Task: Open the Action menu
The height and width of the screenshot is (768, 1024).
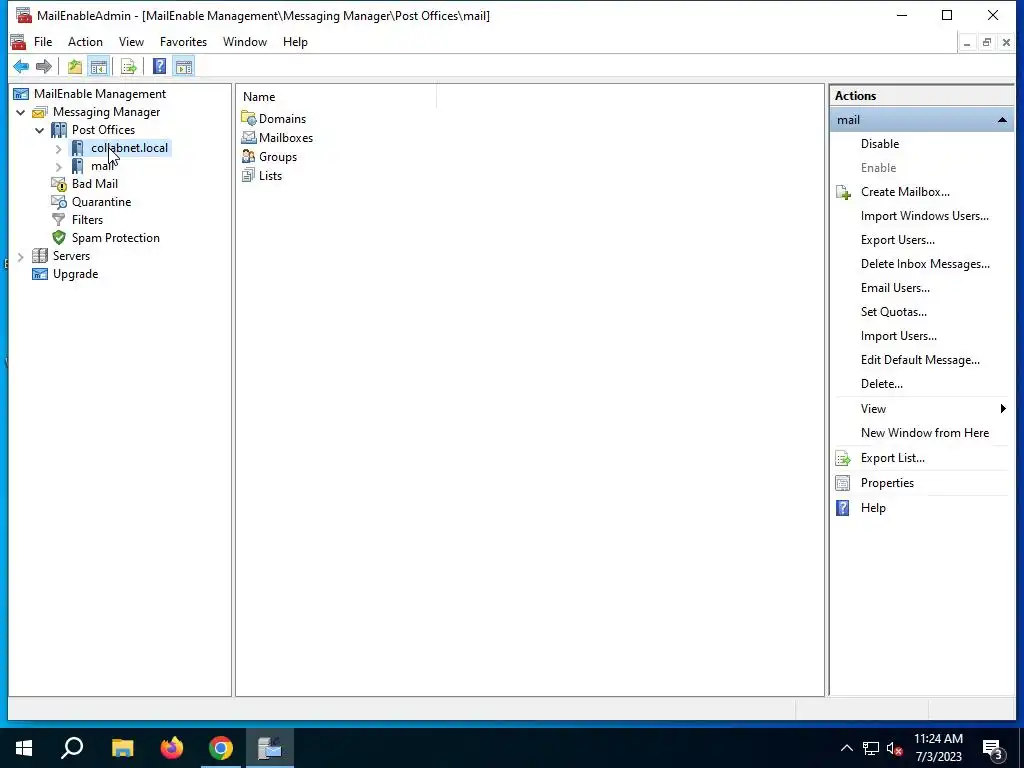Action: (86, 42)
